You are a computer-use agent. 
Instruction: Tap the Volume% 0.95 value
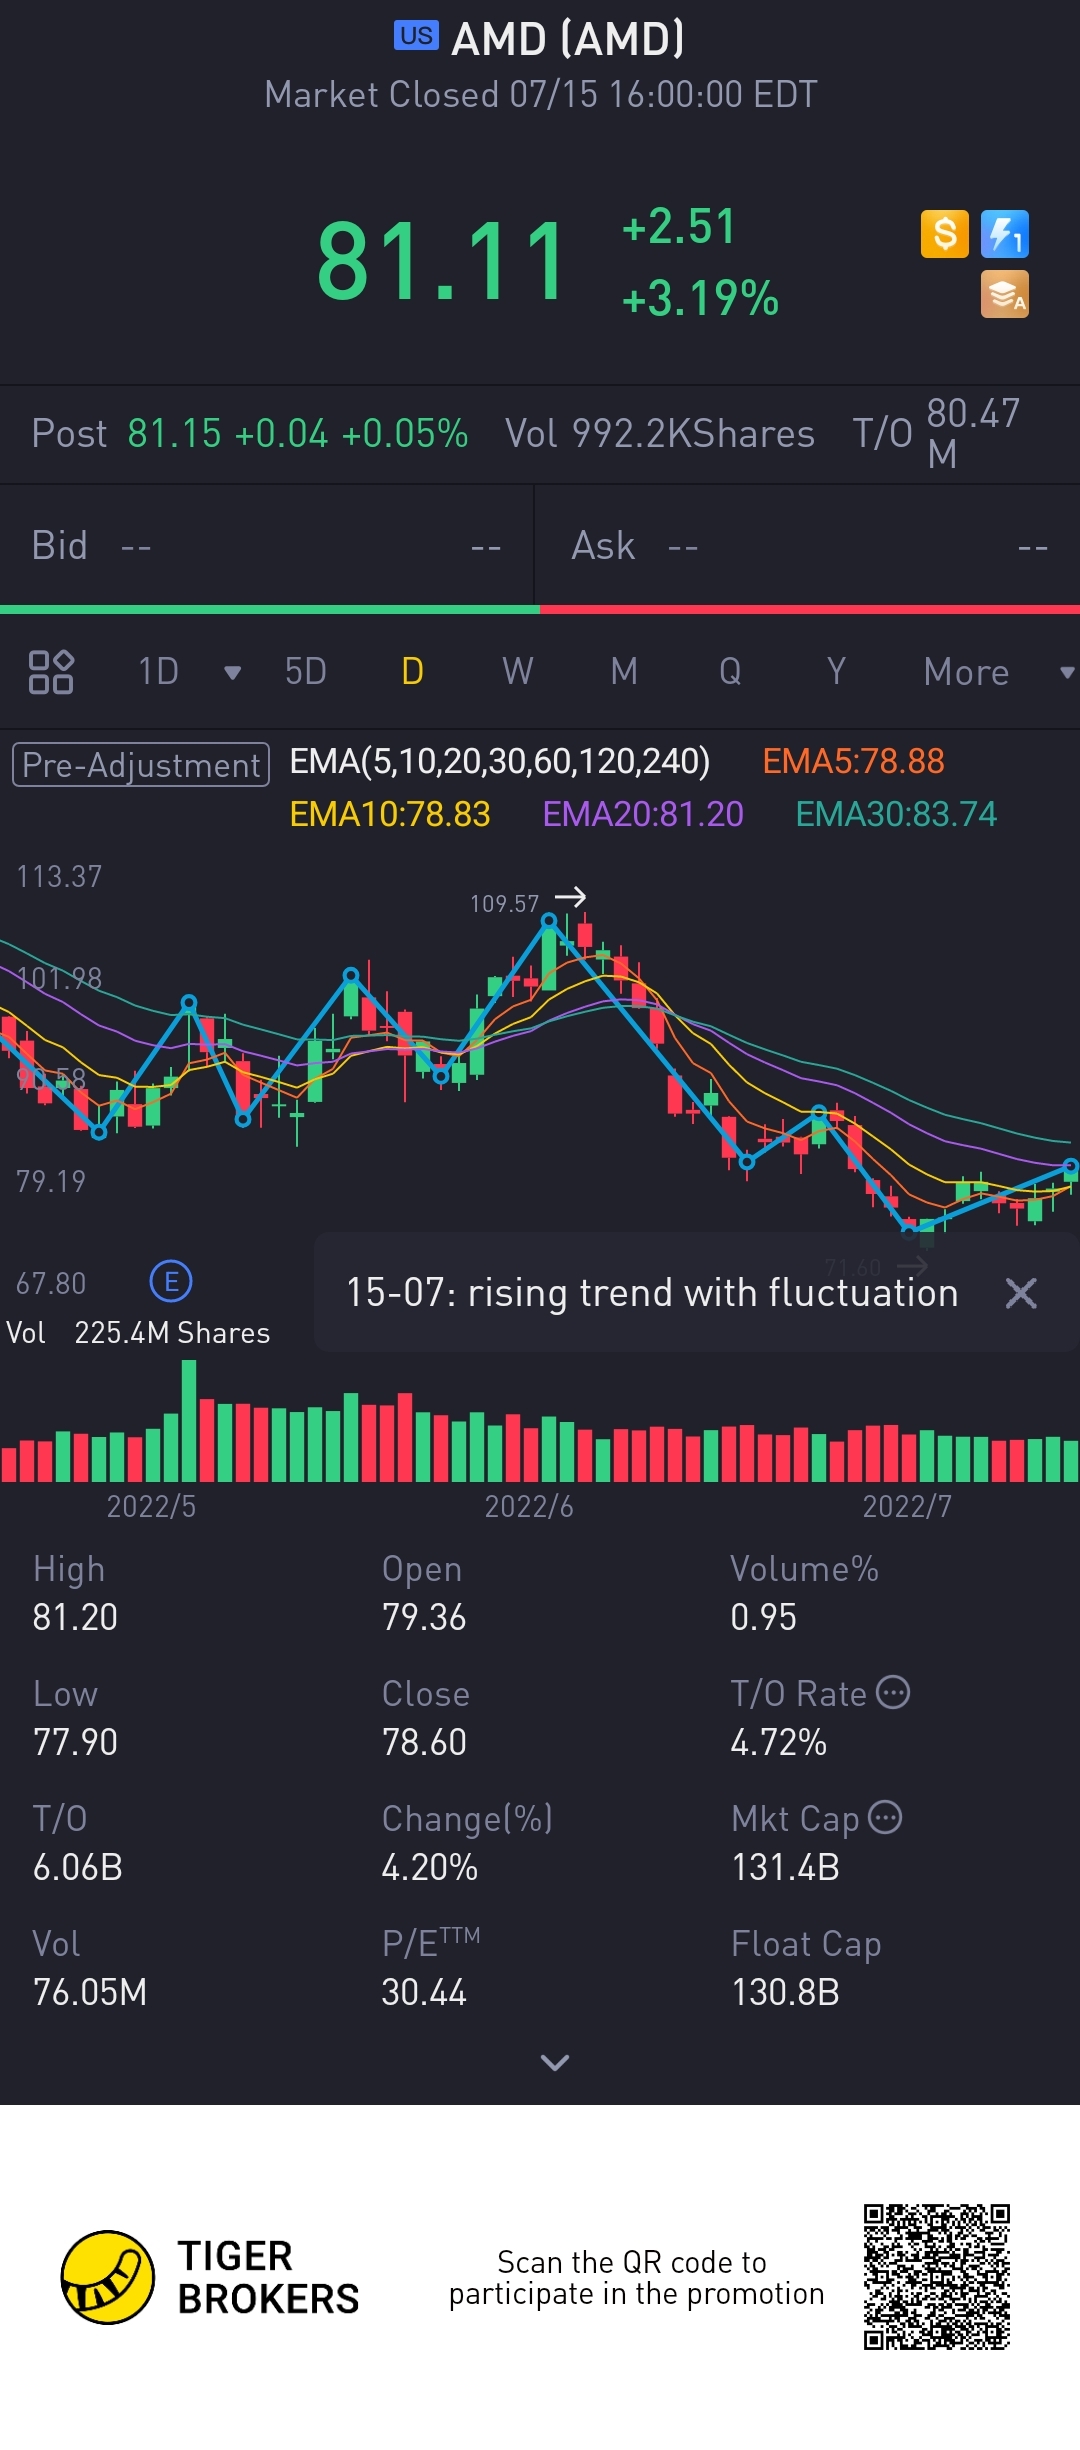[763, 1617]
